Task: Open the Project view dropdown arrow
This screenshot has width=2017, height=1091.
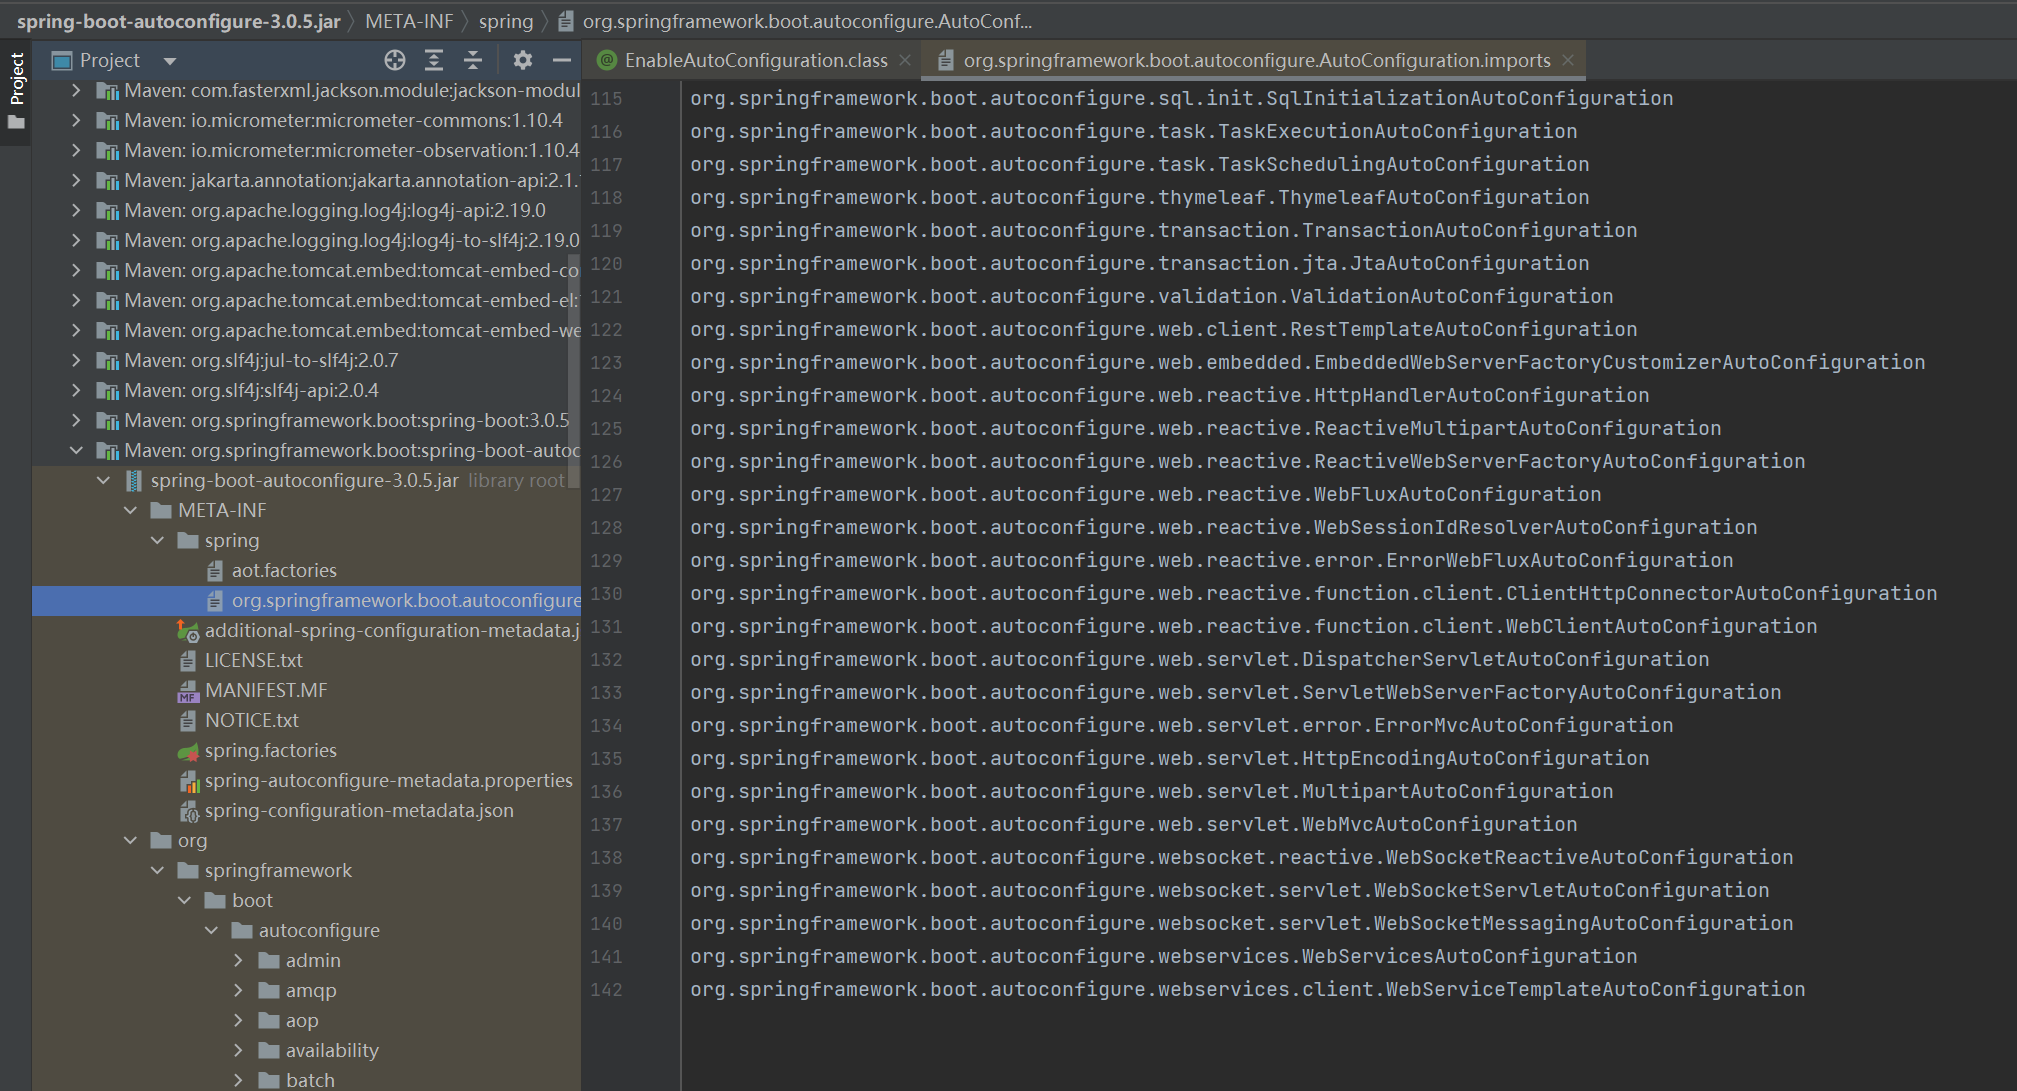Action: click(x=170, y=61)
